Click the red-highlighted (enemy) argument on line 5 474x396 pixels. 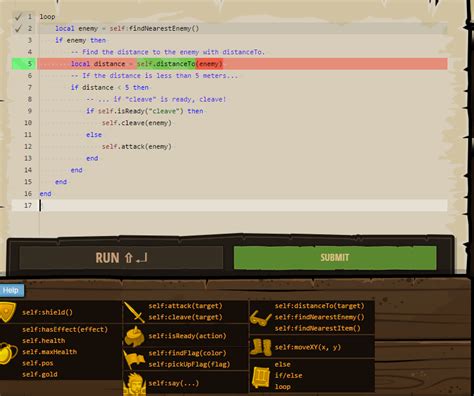click(209, 64)
